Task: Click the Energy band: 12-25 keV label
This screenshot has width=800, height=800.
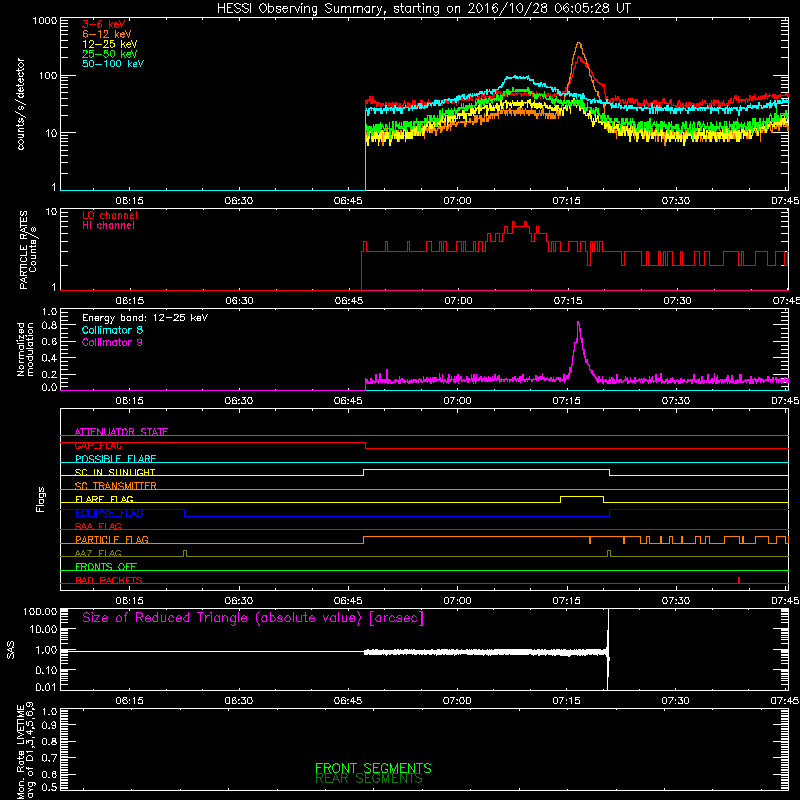Action: click(145, 318)
